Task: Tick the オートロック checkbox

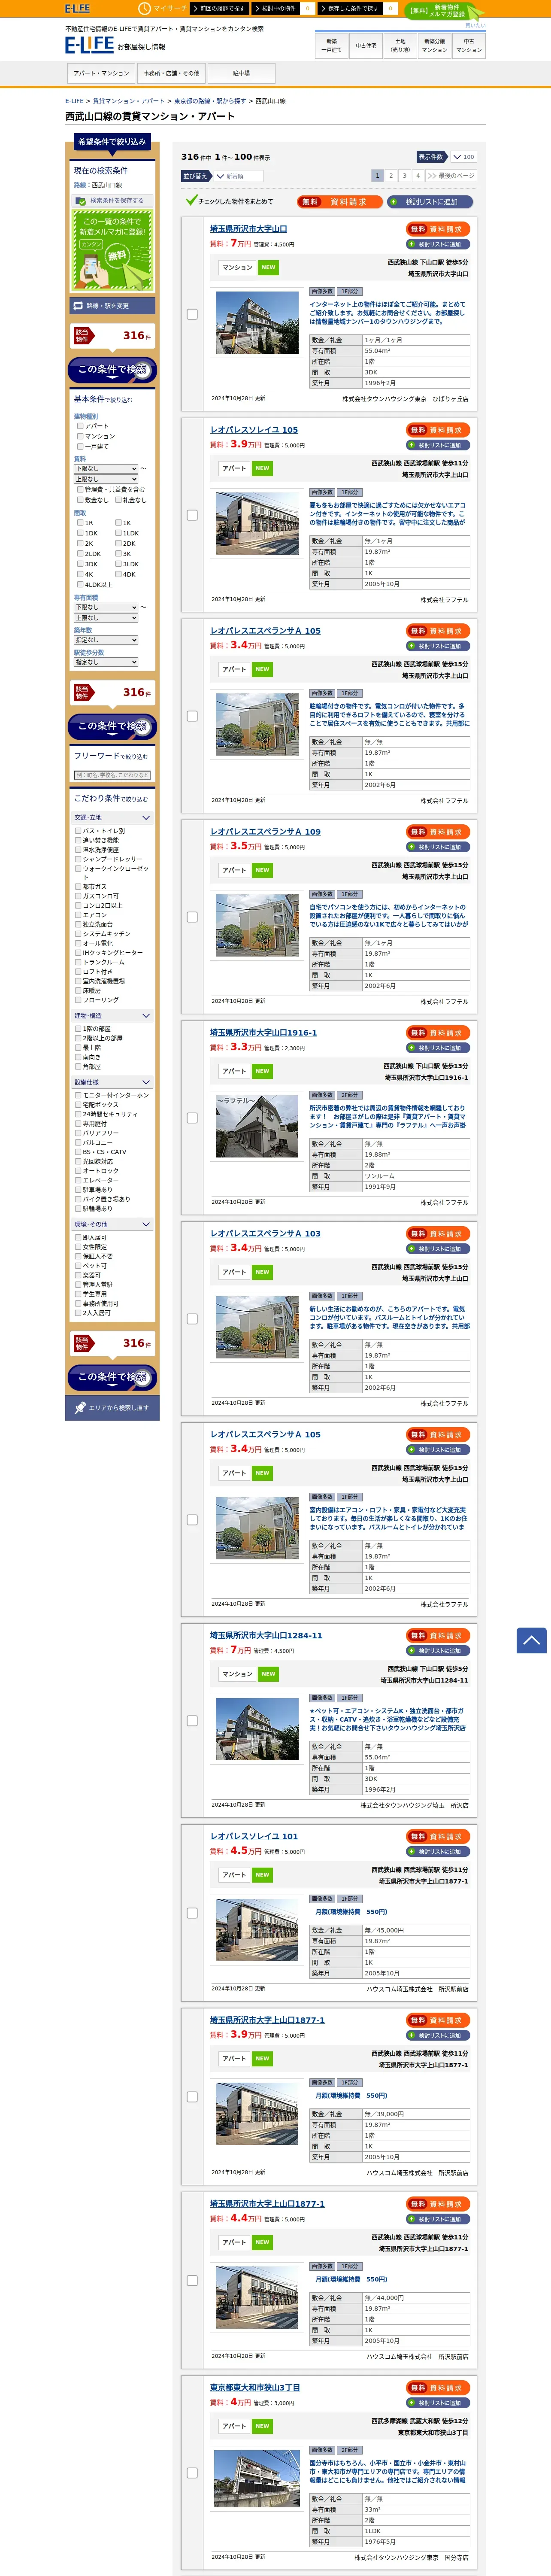Action: pos(78,1171)
